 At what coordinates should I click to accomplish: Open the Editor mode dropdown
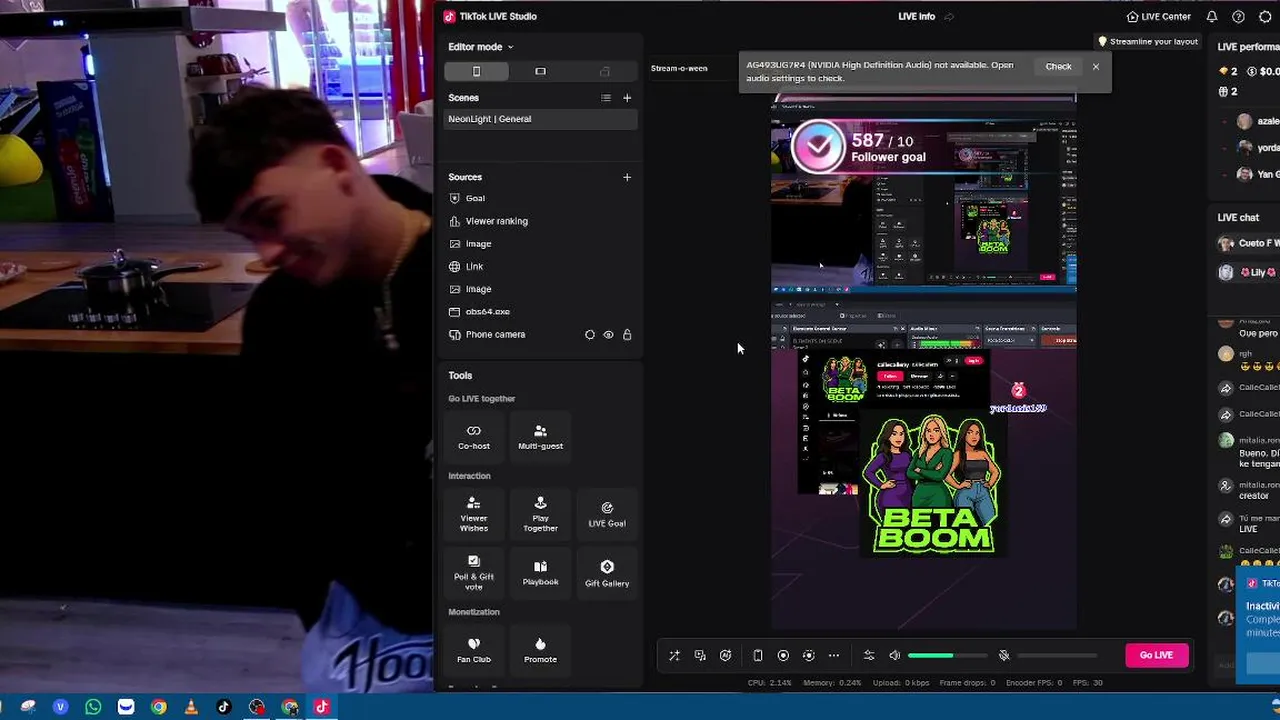click(x=480, y=47)
